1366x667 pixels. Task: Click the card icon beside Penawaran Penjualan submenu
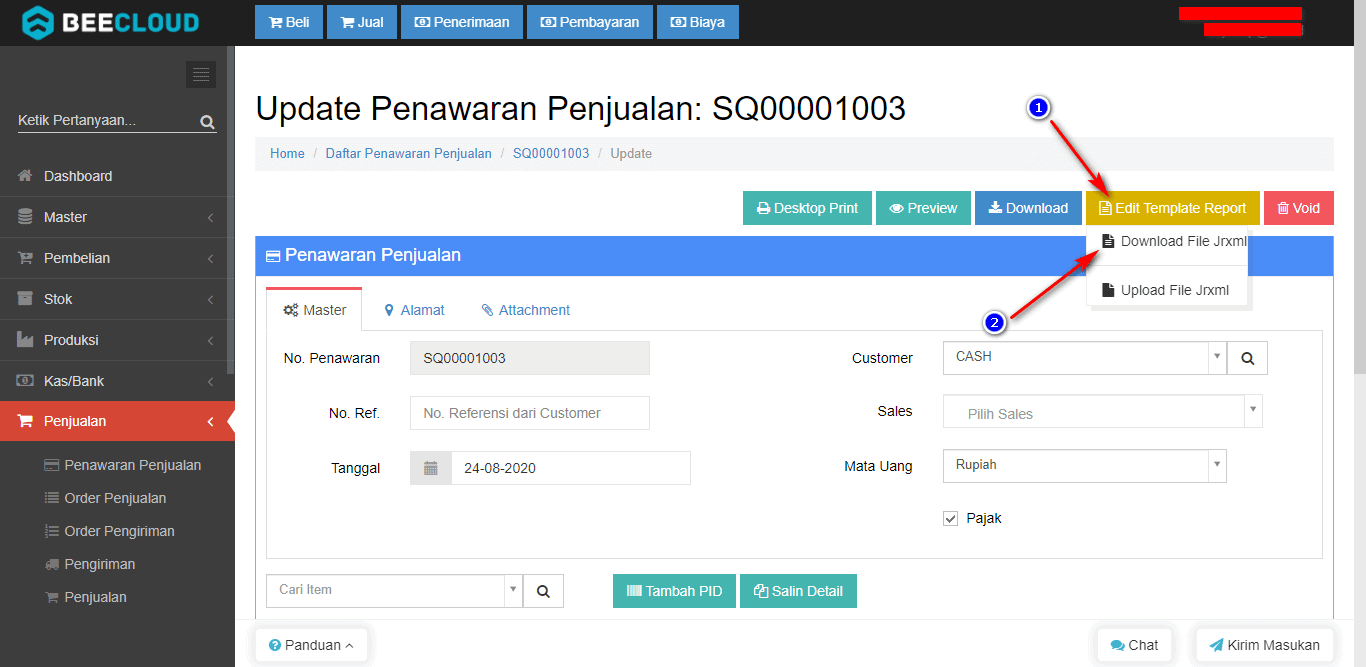pyautogui.click(x=52, y=465)
